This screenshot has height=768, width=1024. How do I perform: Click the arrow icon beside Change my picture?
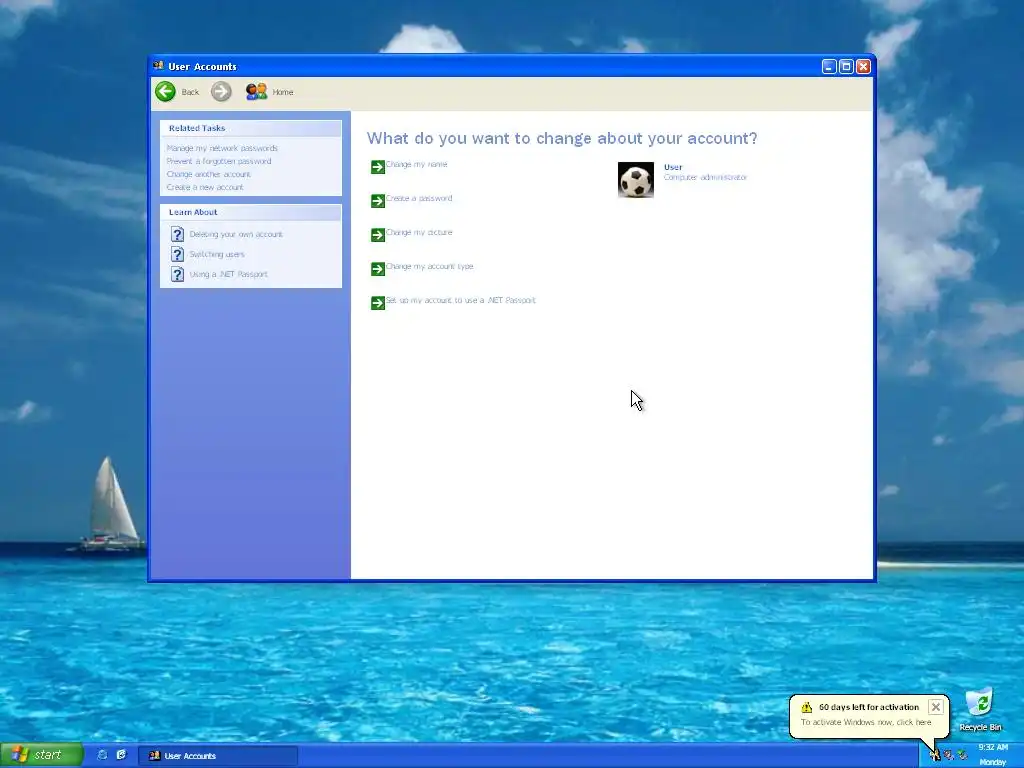click(377, 235)
